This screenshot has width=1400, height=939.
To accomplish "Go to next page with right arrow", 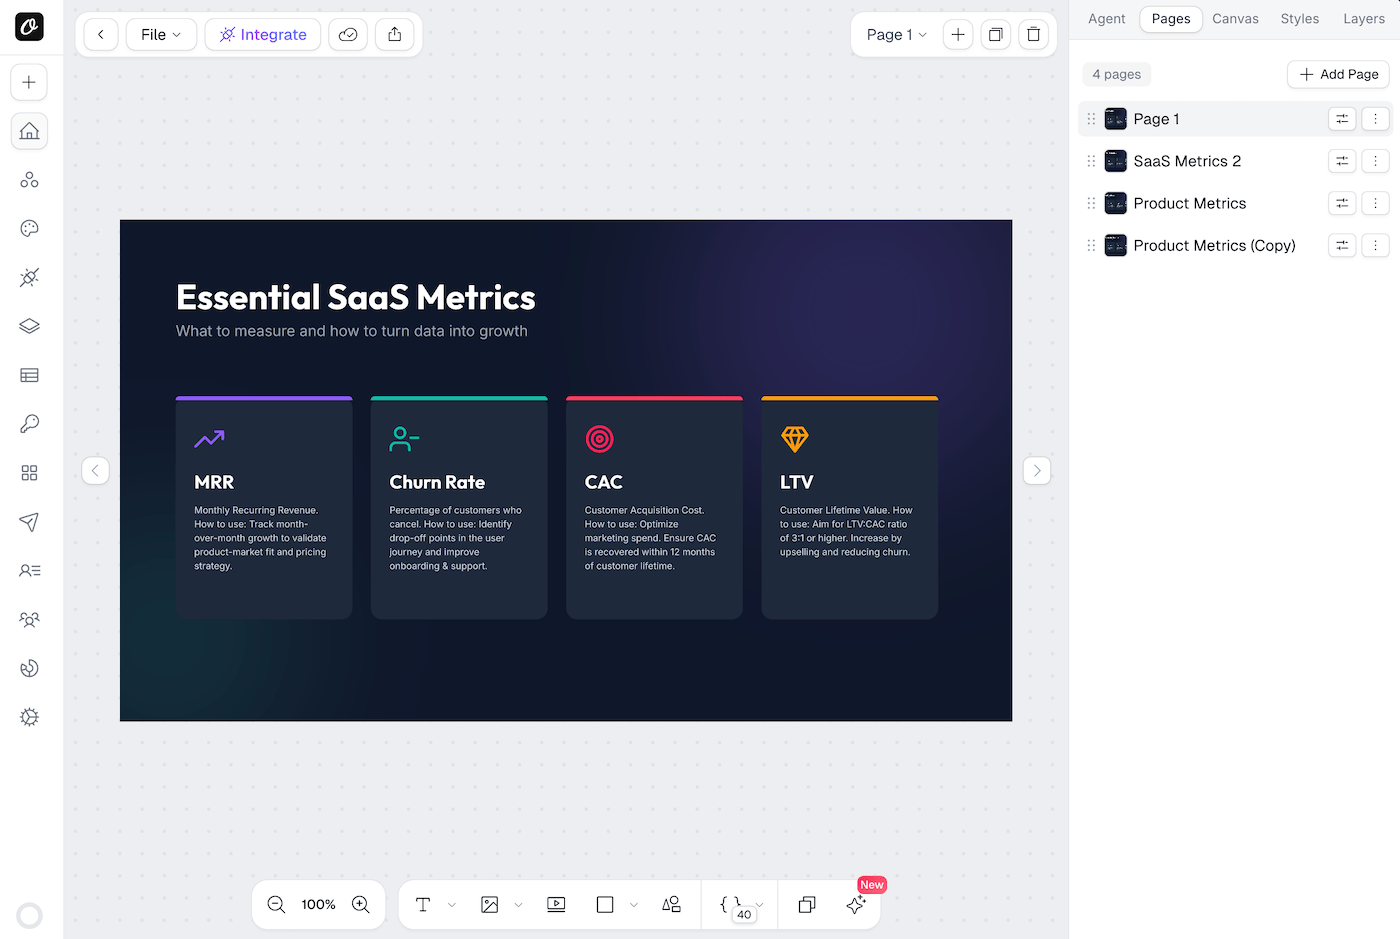I will point(1037,470).
